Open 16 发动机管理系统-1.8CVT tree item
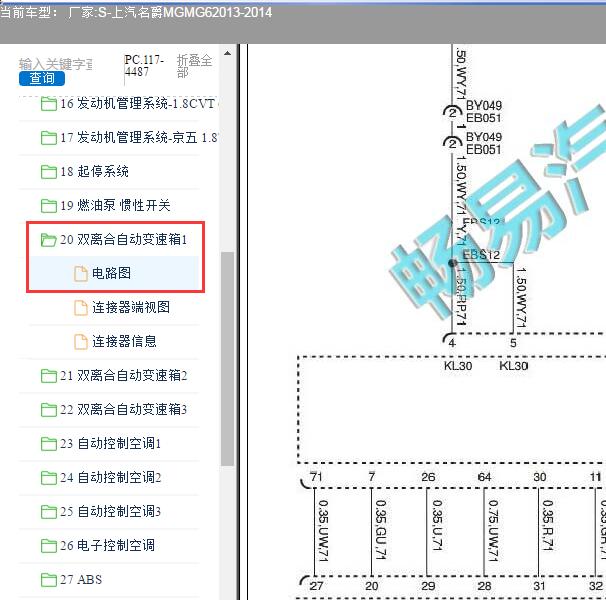Screen dimensions: 606x600 point(139,104)
